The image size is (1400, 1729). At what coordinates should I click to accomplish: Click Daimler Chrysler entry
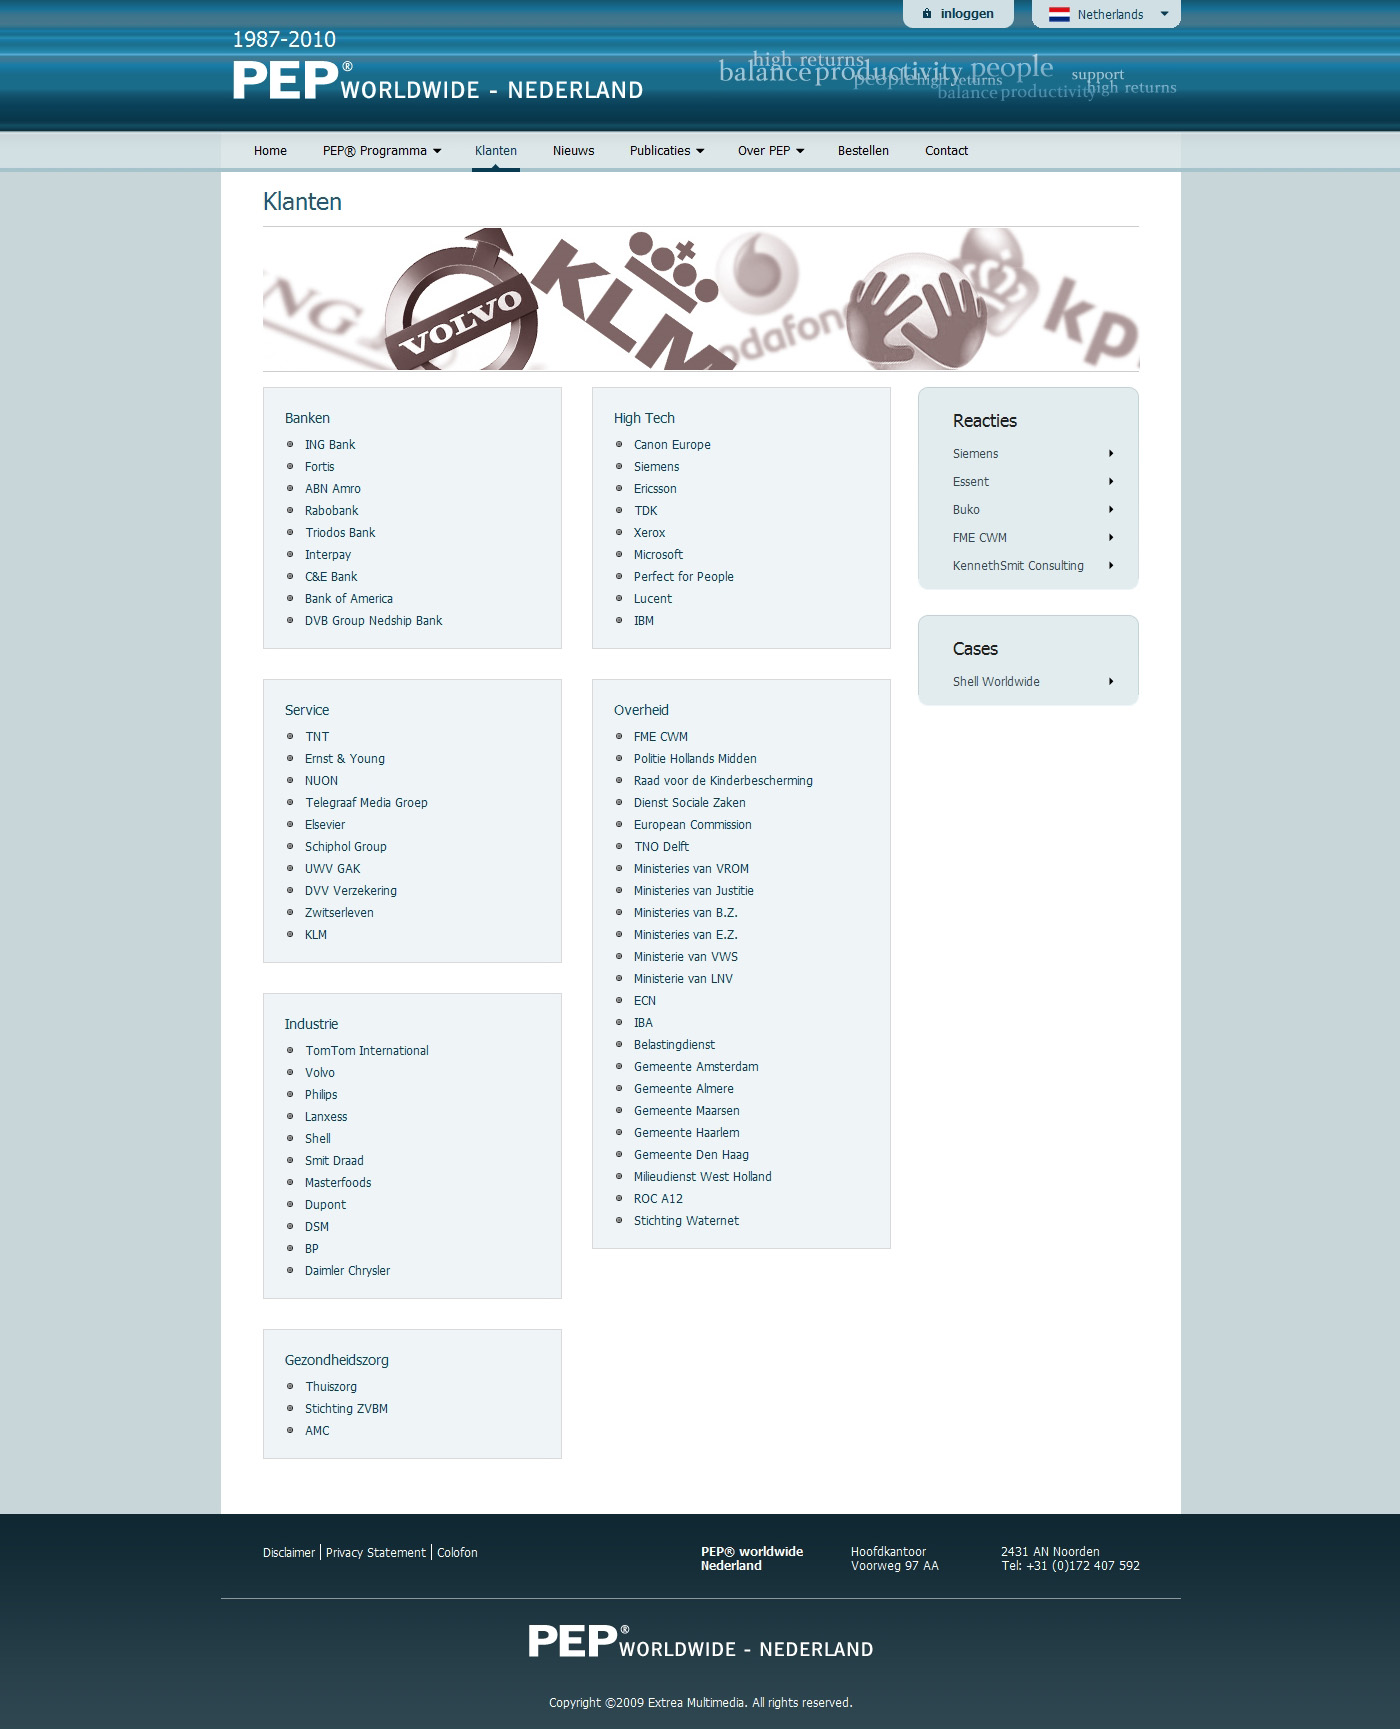pyautogui.click(x=347, y=1271)
